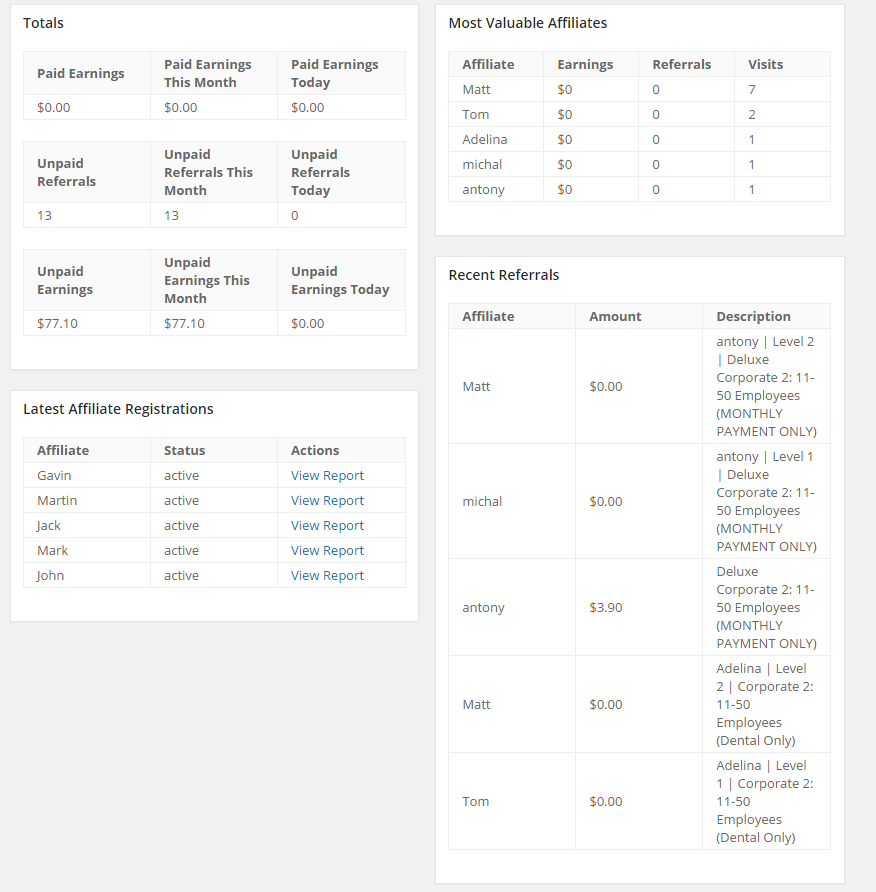Click the Recent Referrals panel heading
The image size is (876, 892).
click(x=503, y=274)
